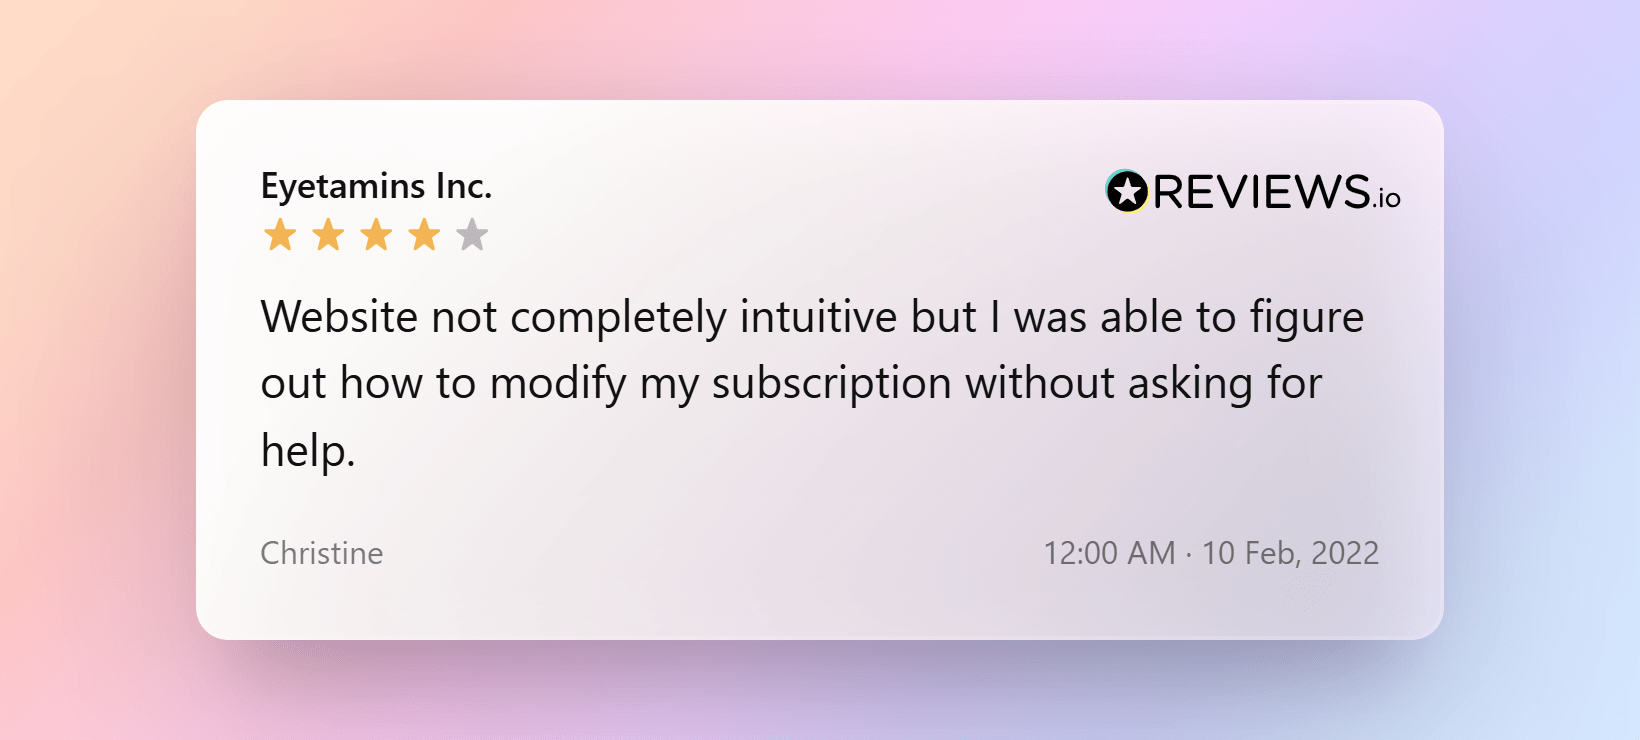Open the REVIEWS wordmark in the logo

pos(1261,192)
